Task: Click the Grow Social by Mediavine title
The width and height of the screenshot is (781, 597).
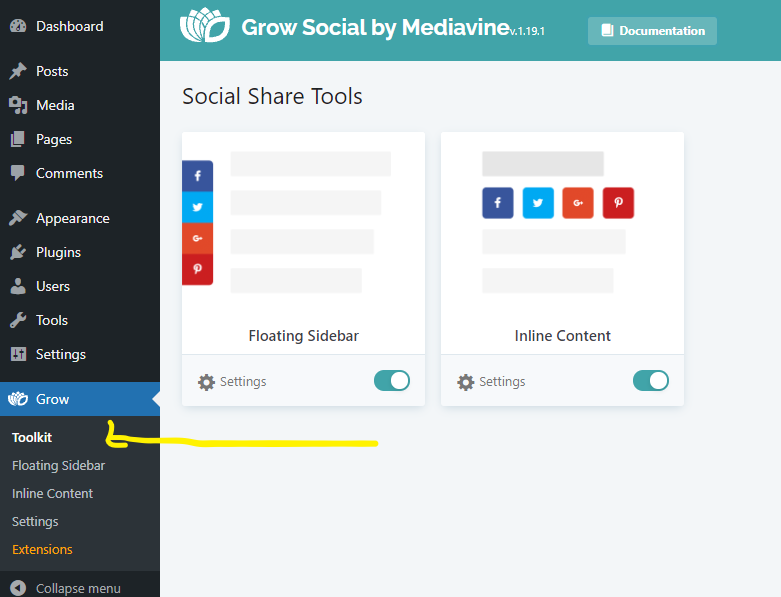Action: tap(375, 27)
